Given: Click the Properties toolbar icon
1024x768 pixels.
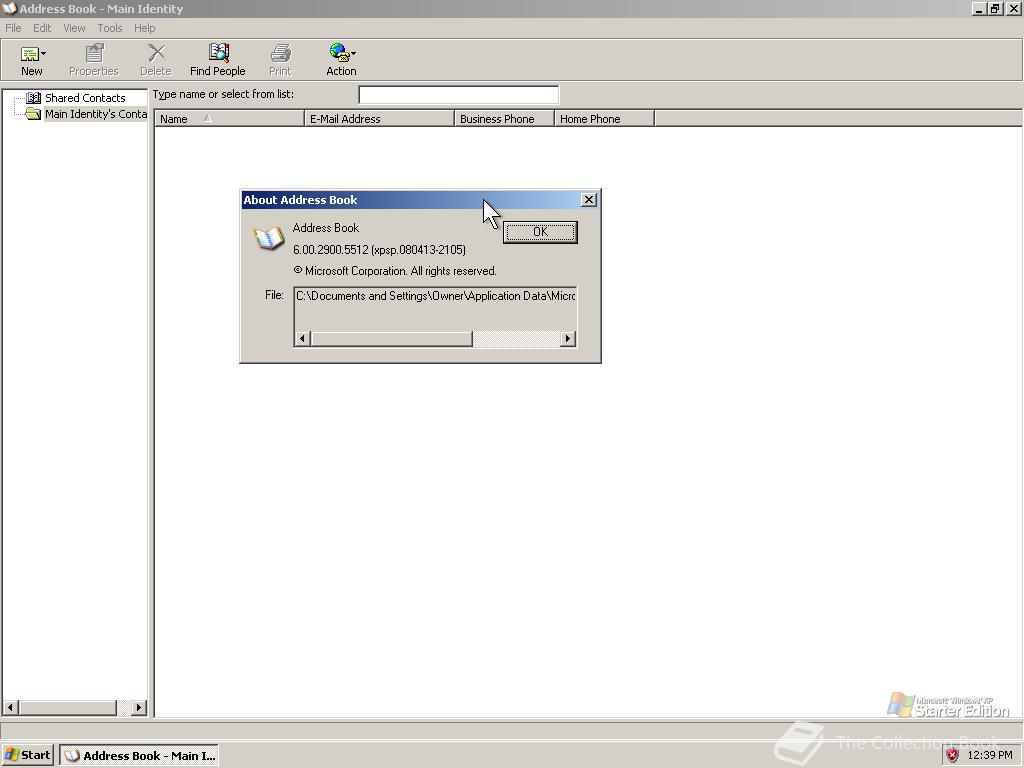Looking at the screenshot, I should tap(94, 54).
